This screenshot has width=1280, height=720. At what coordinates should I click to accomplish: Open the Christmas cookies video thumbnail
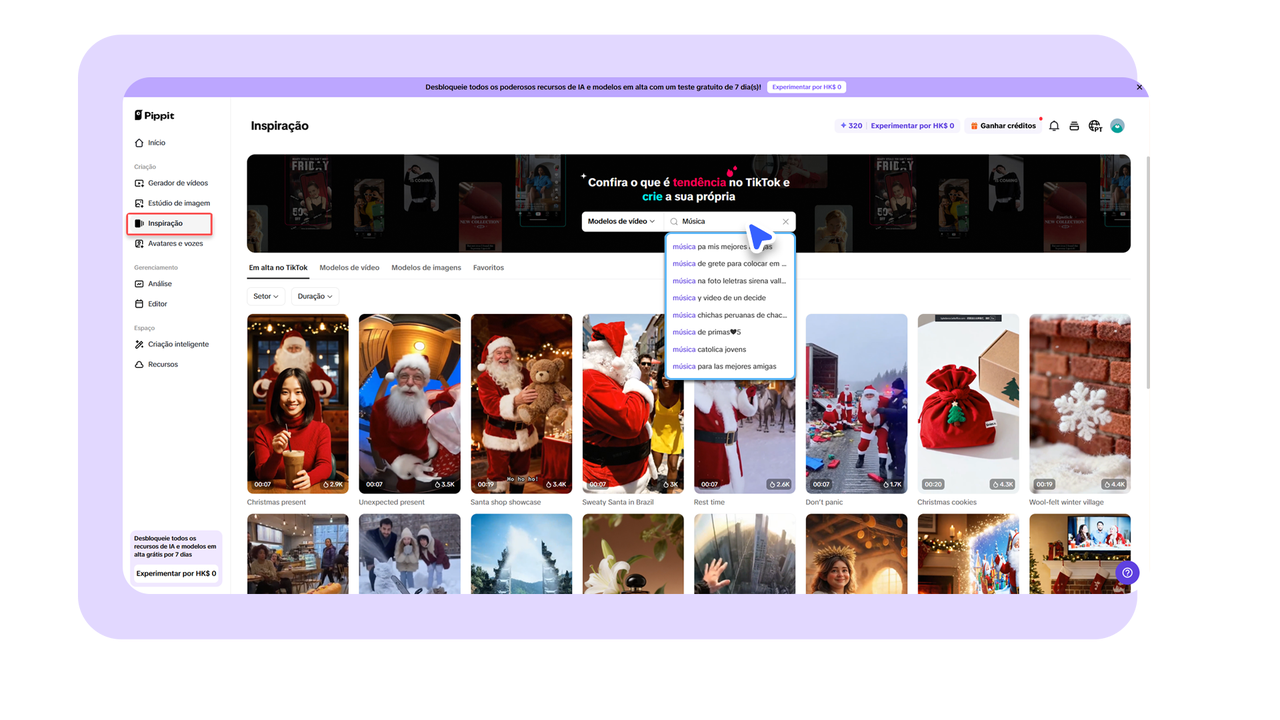pyautogui.click(x=968, y=404)
